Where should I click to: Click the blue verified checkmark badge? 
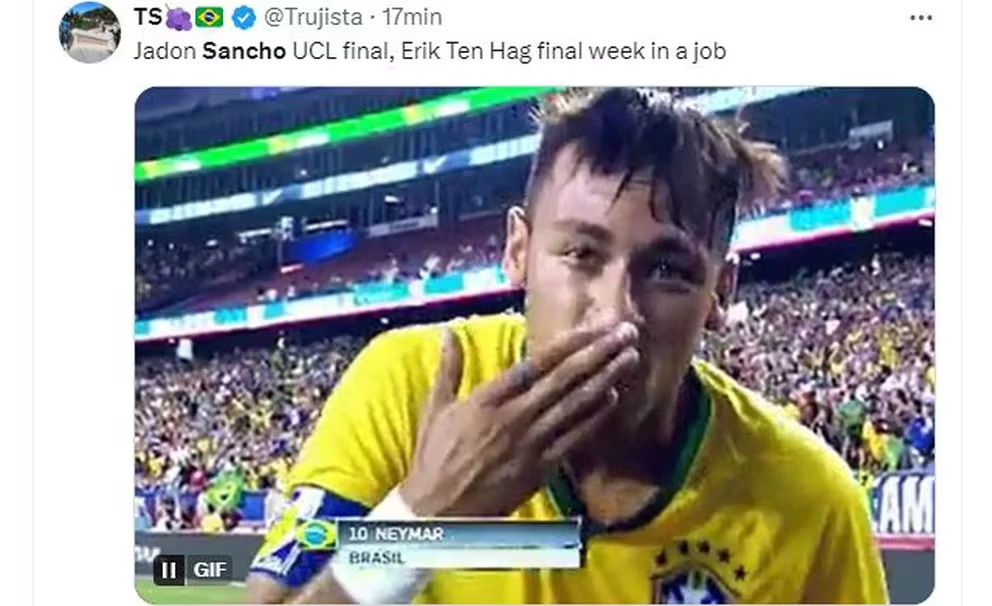[x=244, y=18]
